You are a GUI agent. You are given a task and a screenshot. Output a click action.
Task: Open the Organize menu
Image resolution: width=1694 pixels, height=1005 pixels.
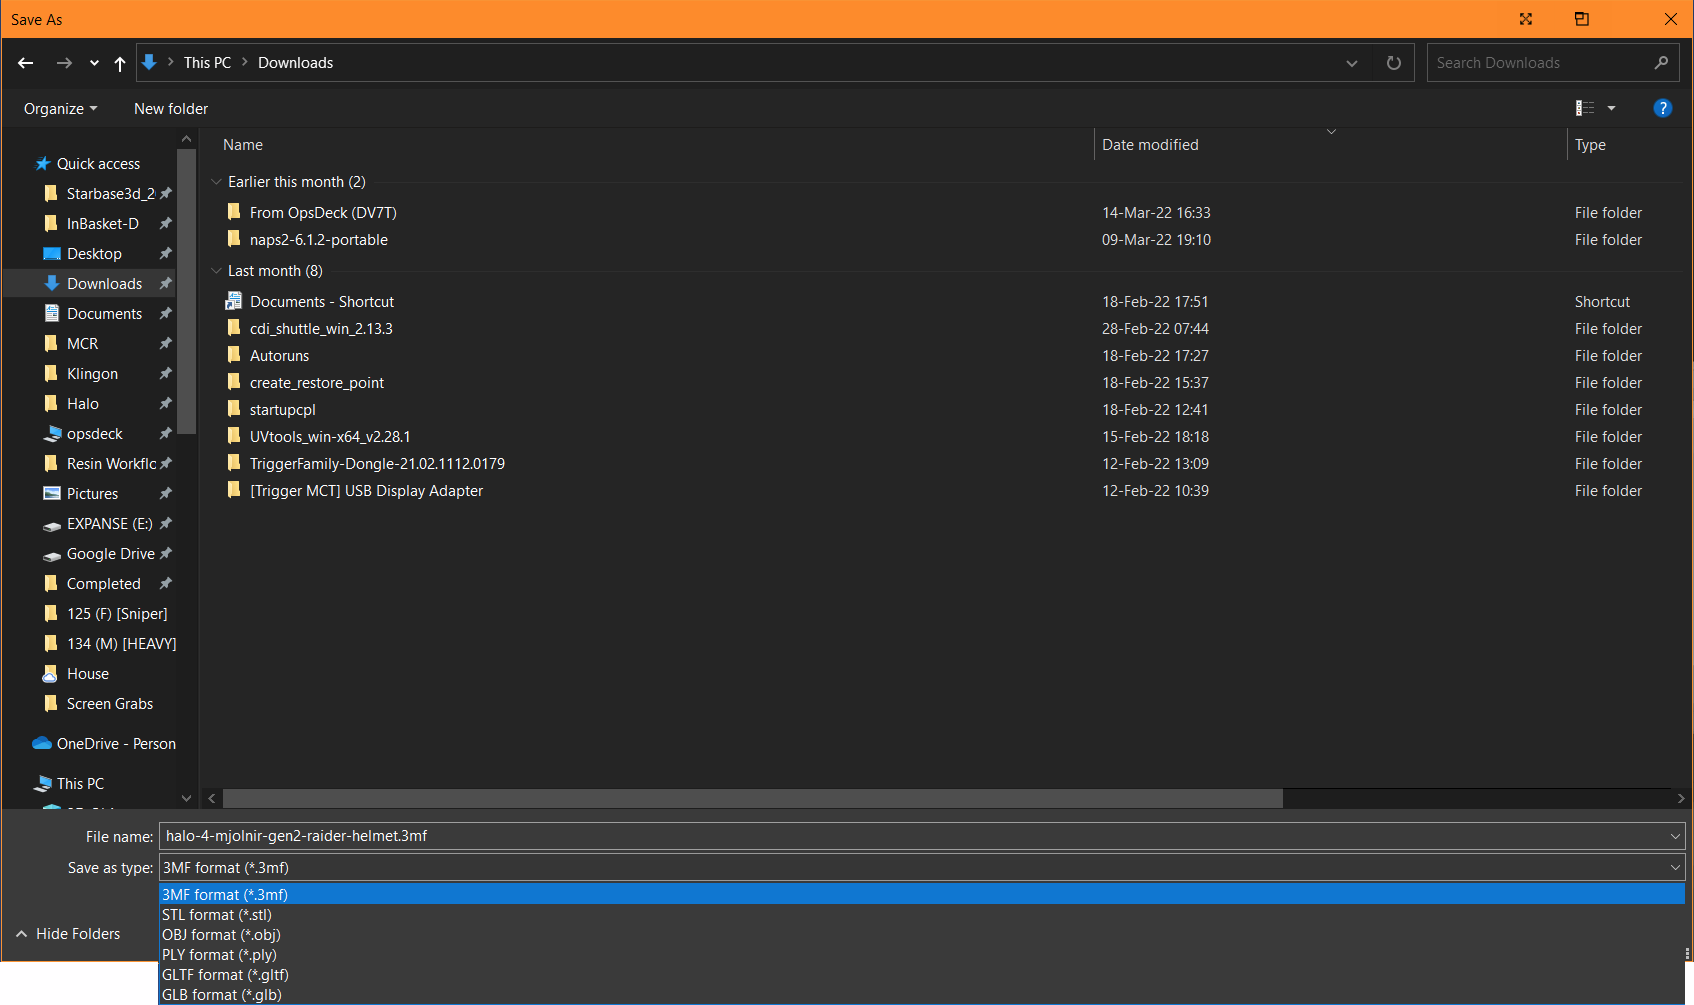click(x=60, y=108)
